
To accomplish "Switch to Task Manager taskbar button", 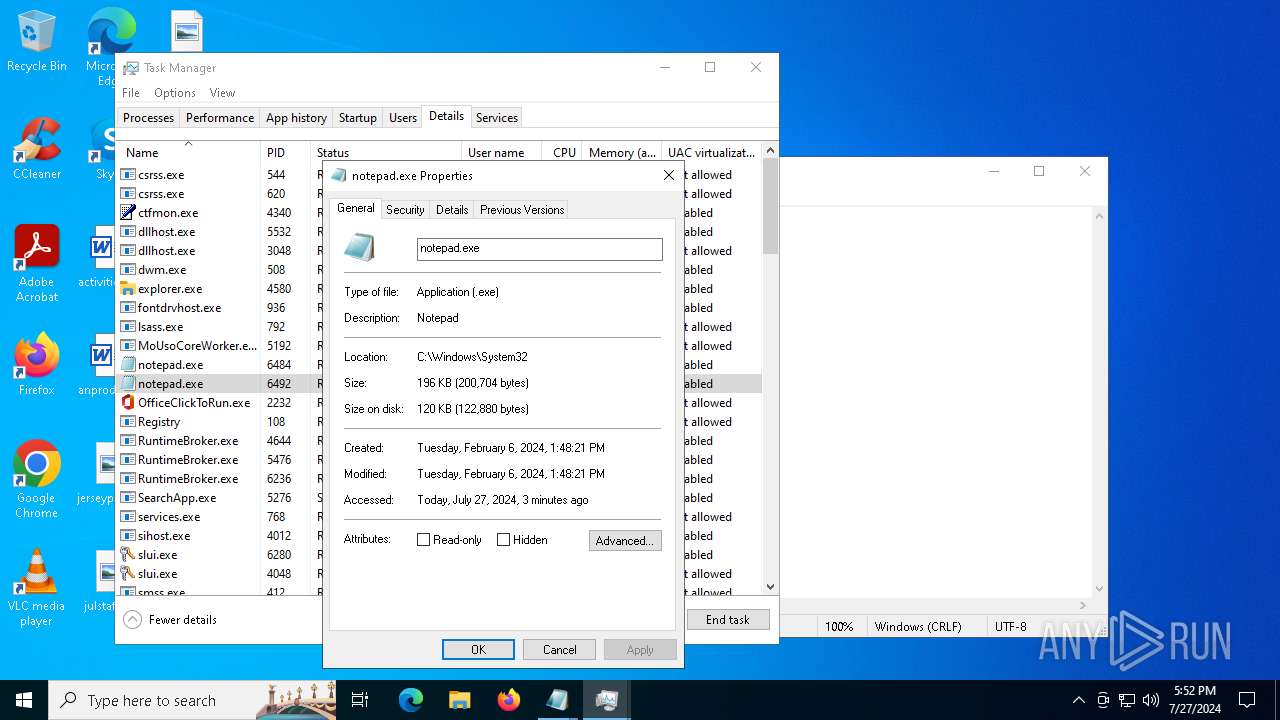I will click(x=606, y=700).
